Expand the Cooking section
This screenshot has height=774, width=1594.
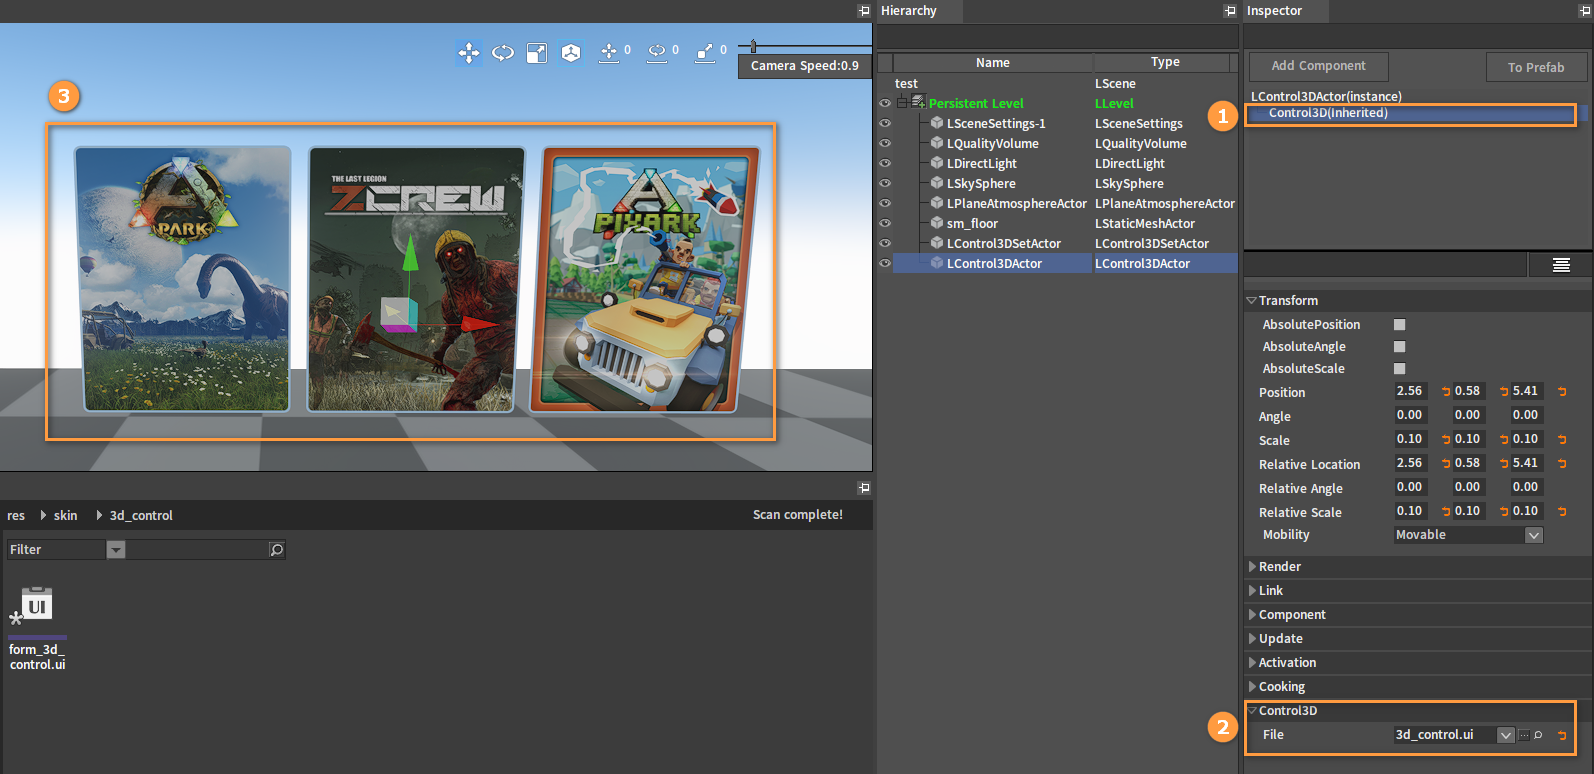click(x=1252, y=686)
